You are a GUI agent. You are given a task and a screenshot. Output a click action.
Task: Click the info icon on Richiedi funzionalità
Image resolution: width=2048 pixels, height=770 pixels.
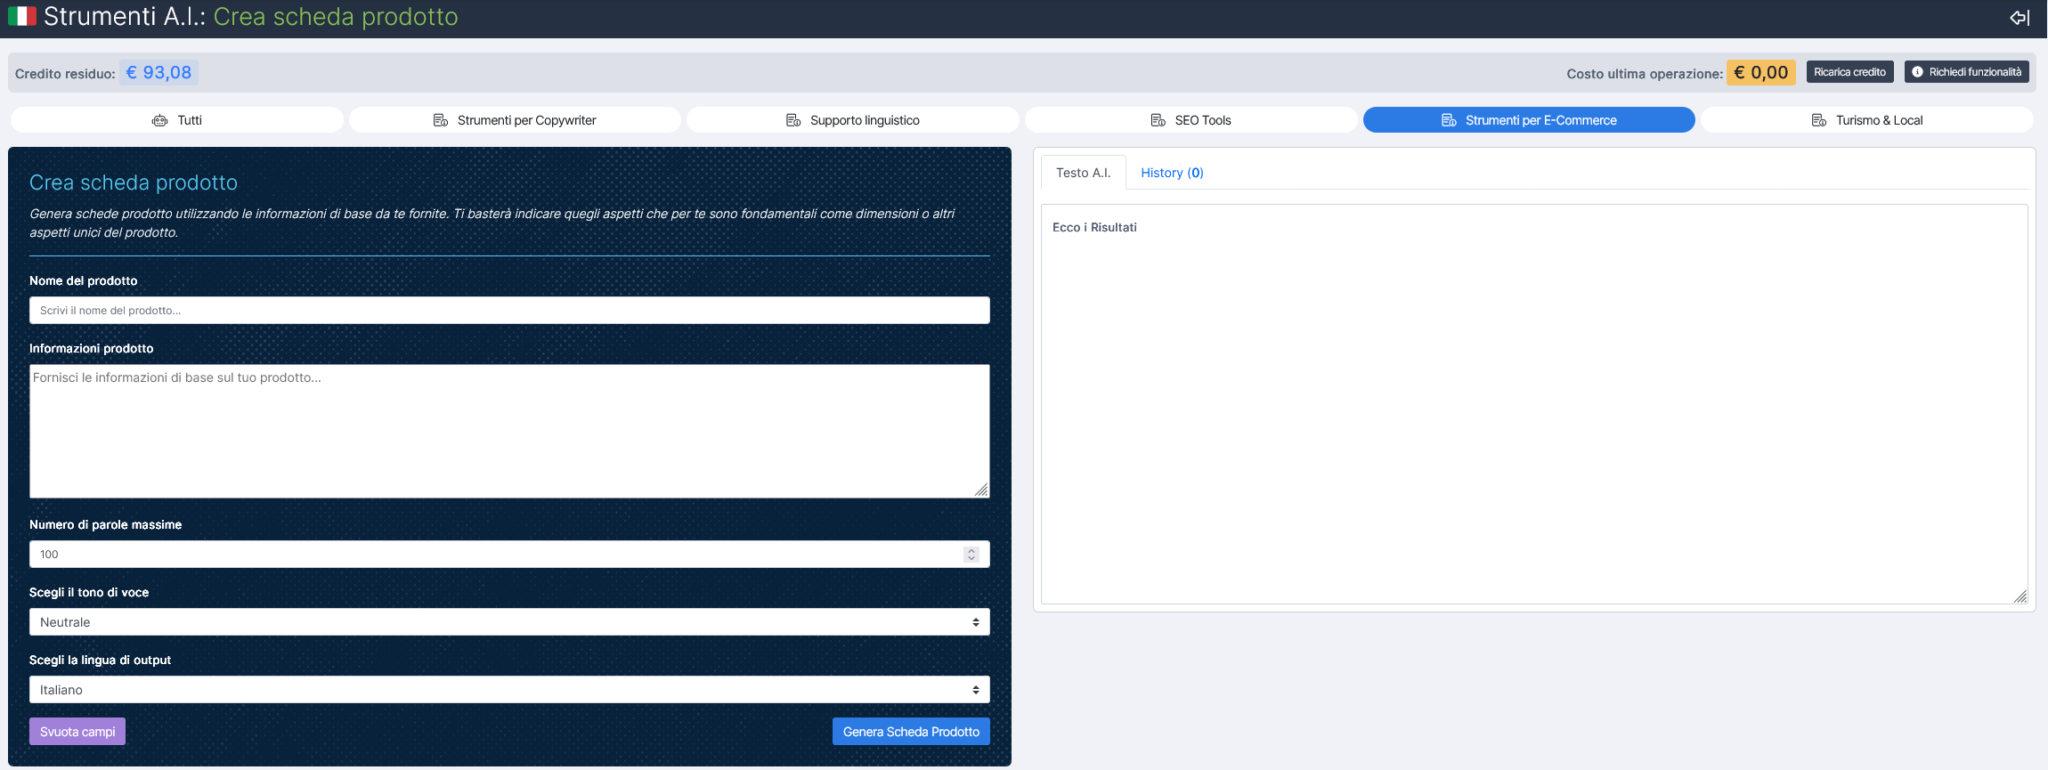1917,72
